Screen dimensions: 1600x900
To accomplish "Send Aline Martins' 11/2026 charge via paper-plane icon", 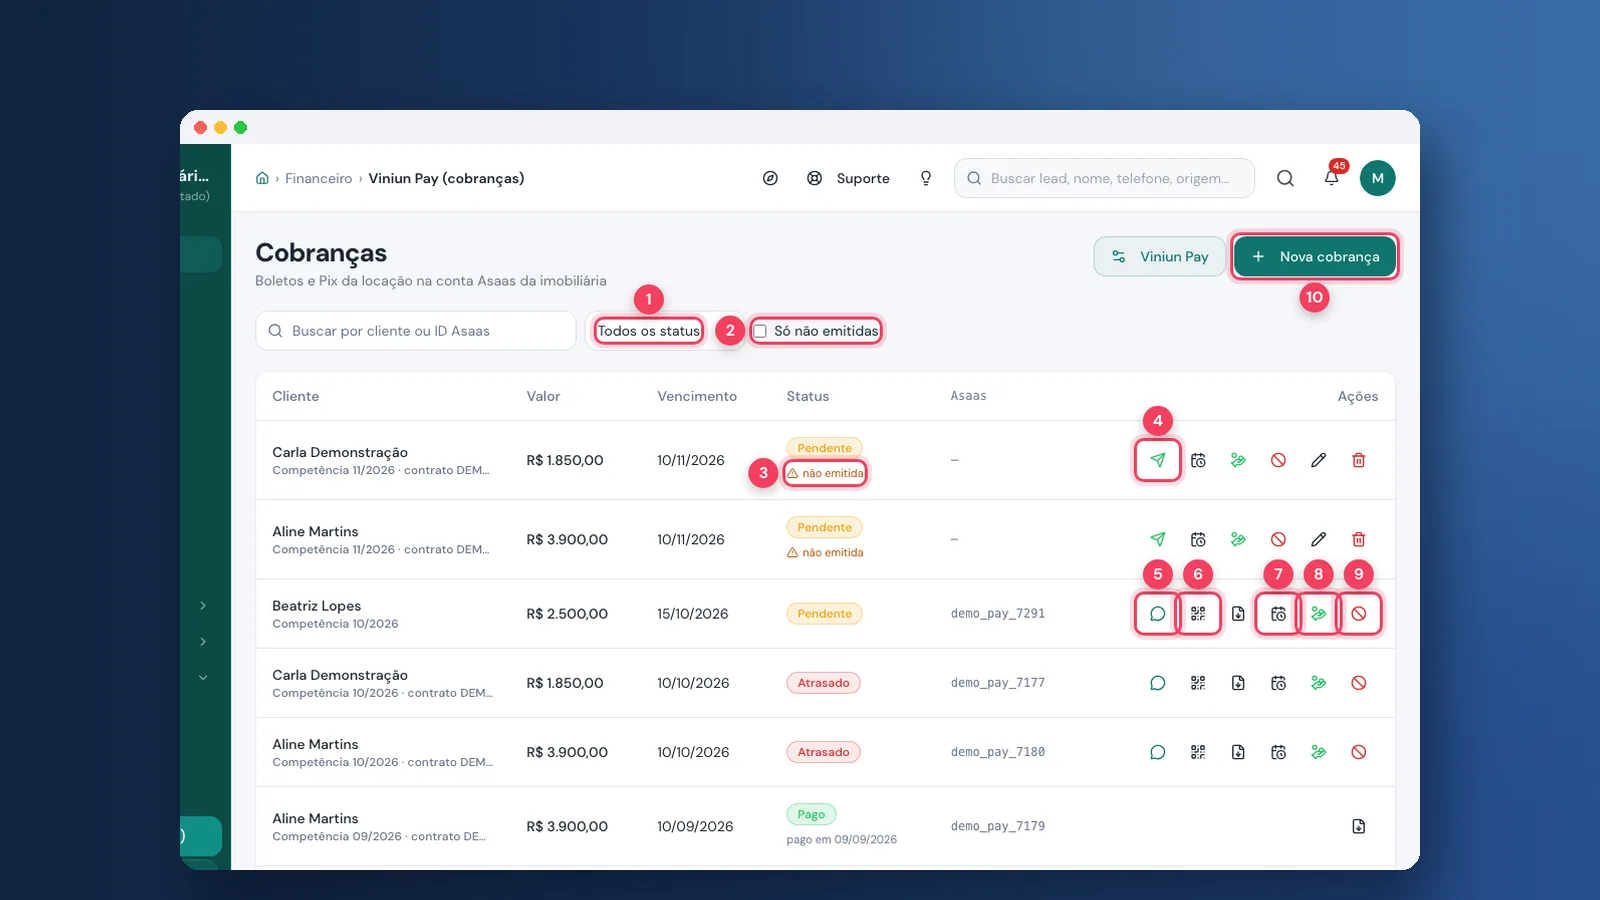I will [x=1158, y=539].
